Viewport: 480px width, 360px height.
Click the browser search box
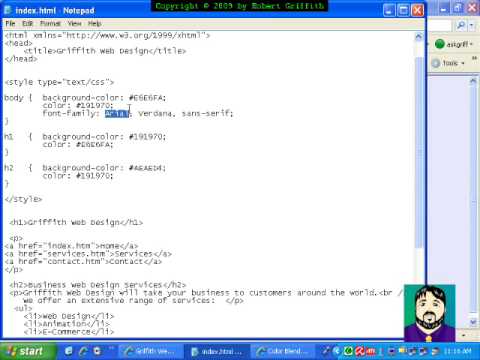click(x=440, y=25)
